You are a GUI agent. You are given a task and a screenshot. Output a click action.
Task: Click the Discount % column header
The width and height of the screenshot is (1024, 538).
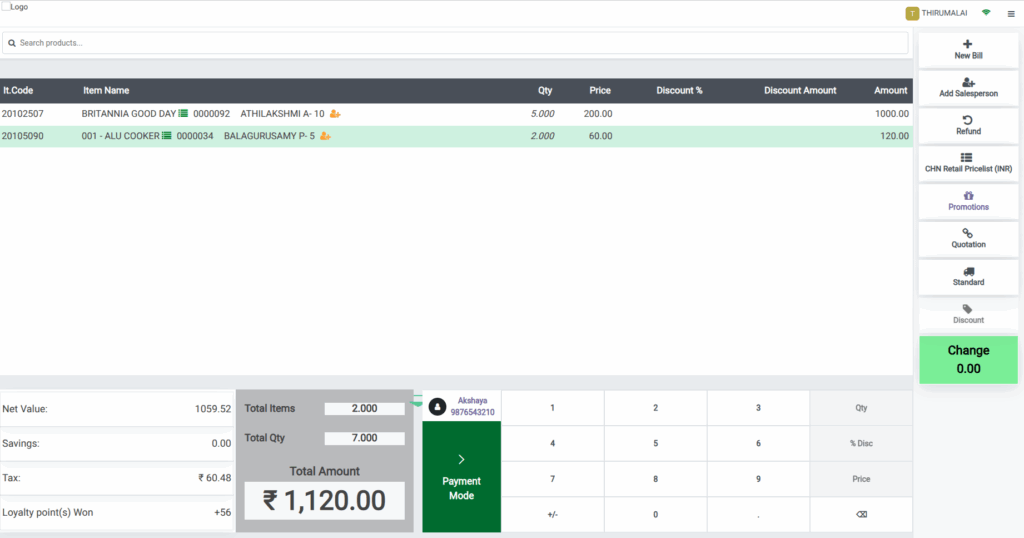point(679,91)
